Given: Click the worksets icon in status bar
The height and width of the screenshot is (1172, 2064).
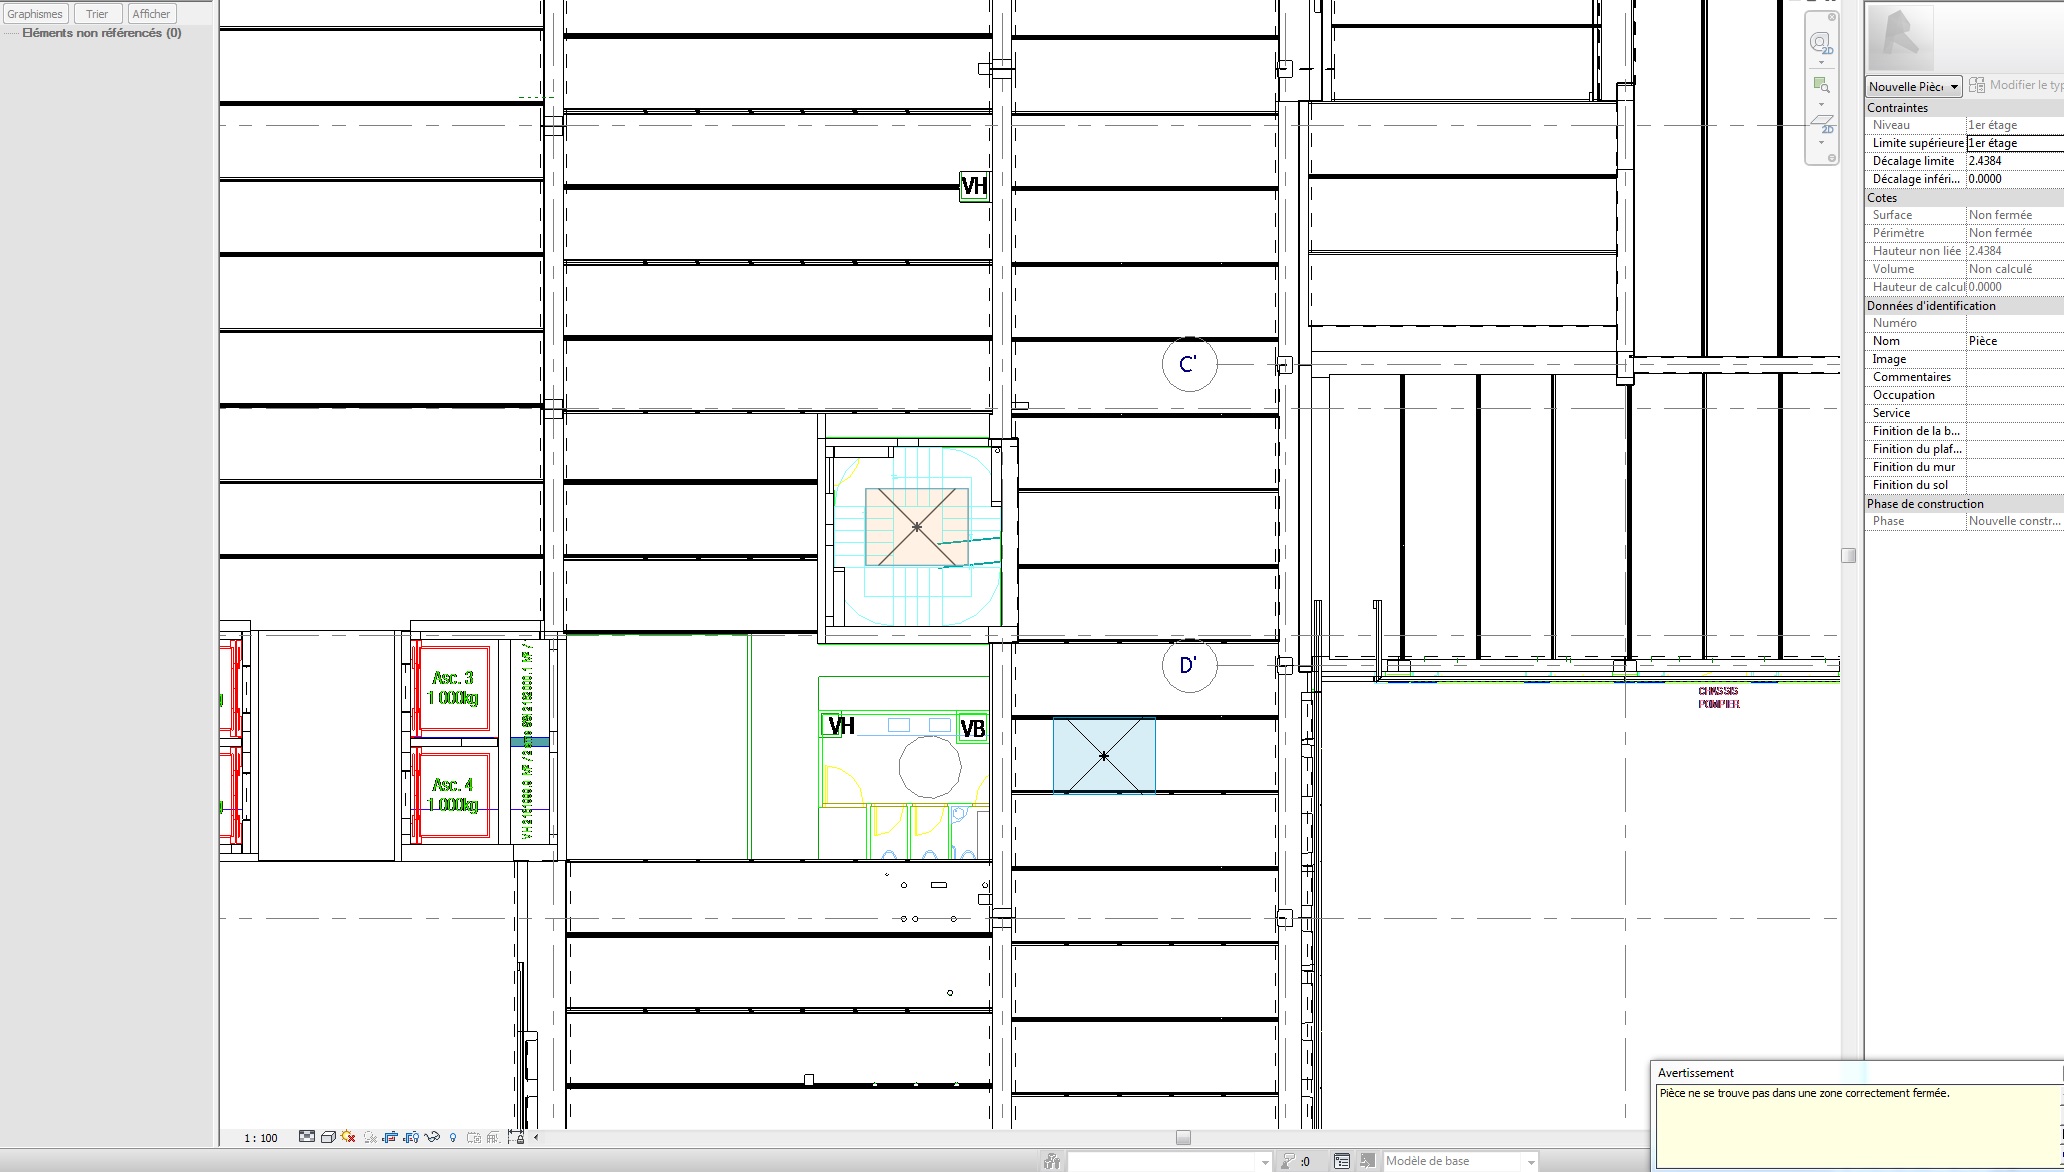Looking at the screenshot, I should click(1051, 1161).
